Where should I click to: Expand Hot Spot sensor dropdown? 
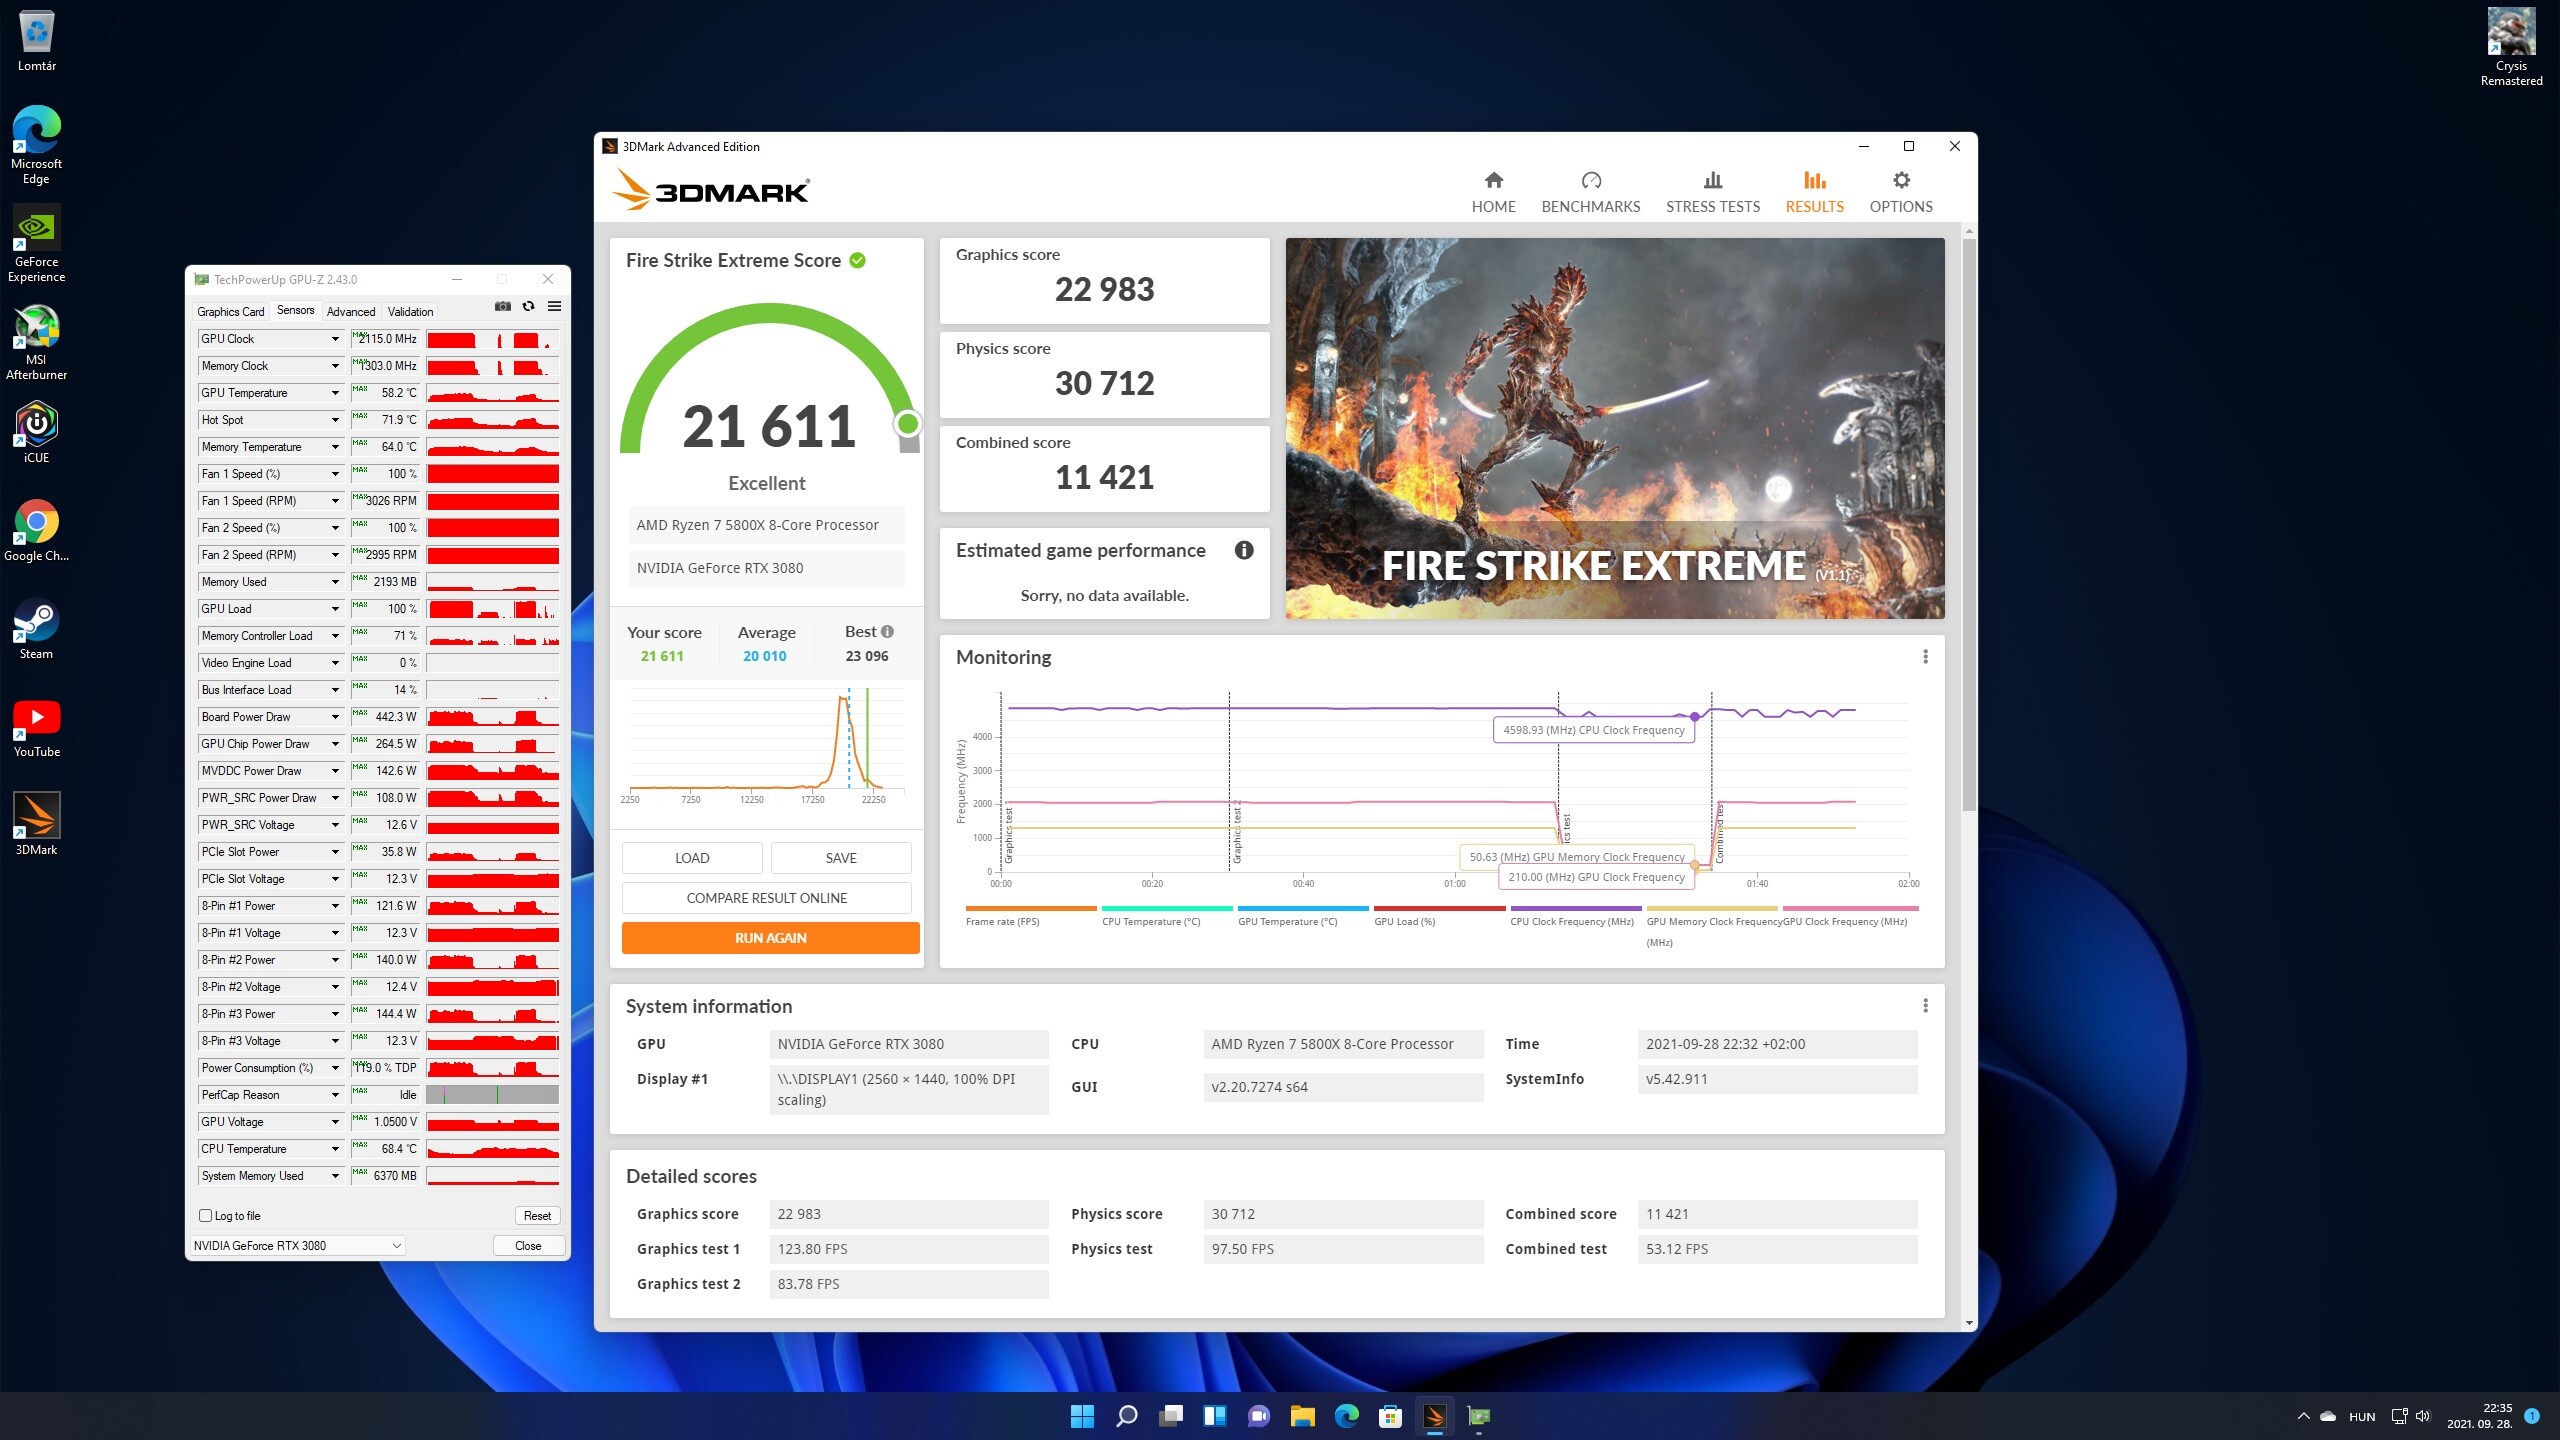pyautogui.click(x=335, y=420)
